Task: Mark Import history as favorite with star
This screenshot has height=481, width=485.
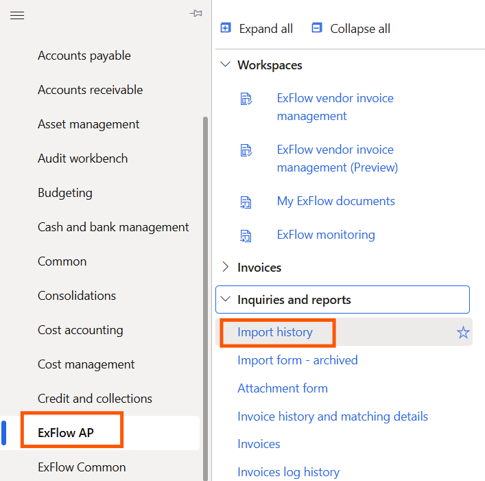Action: pyautogui.click(x=463, y=332)
